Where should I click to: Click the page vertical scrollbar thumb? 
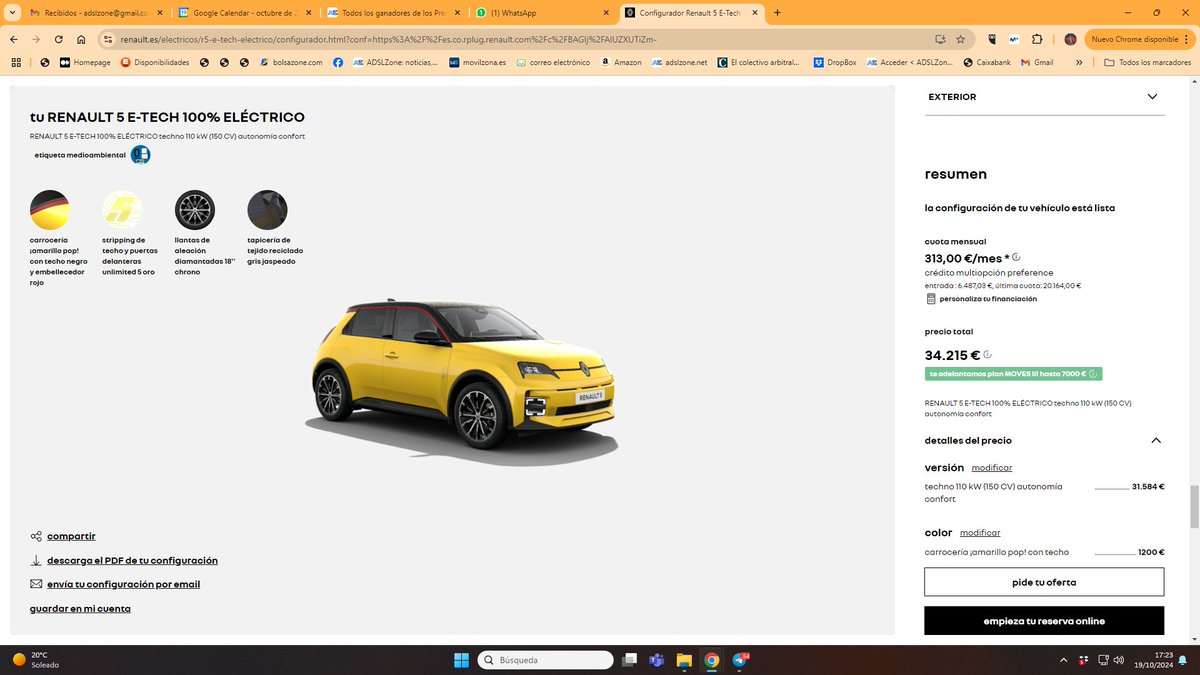(1194, 505)
